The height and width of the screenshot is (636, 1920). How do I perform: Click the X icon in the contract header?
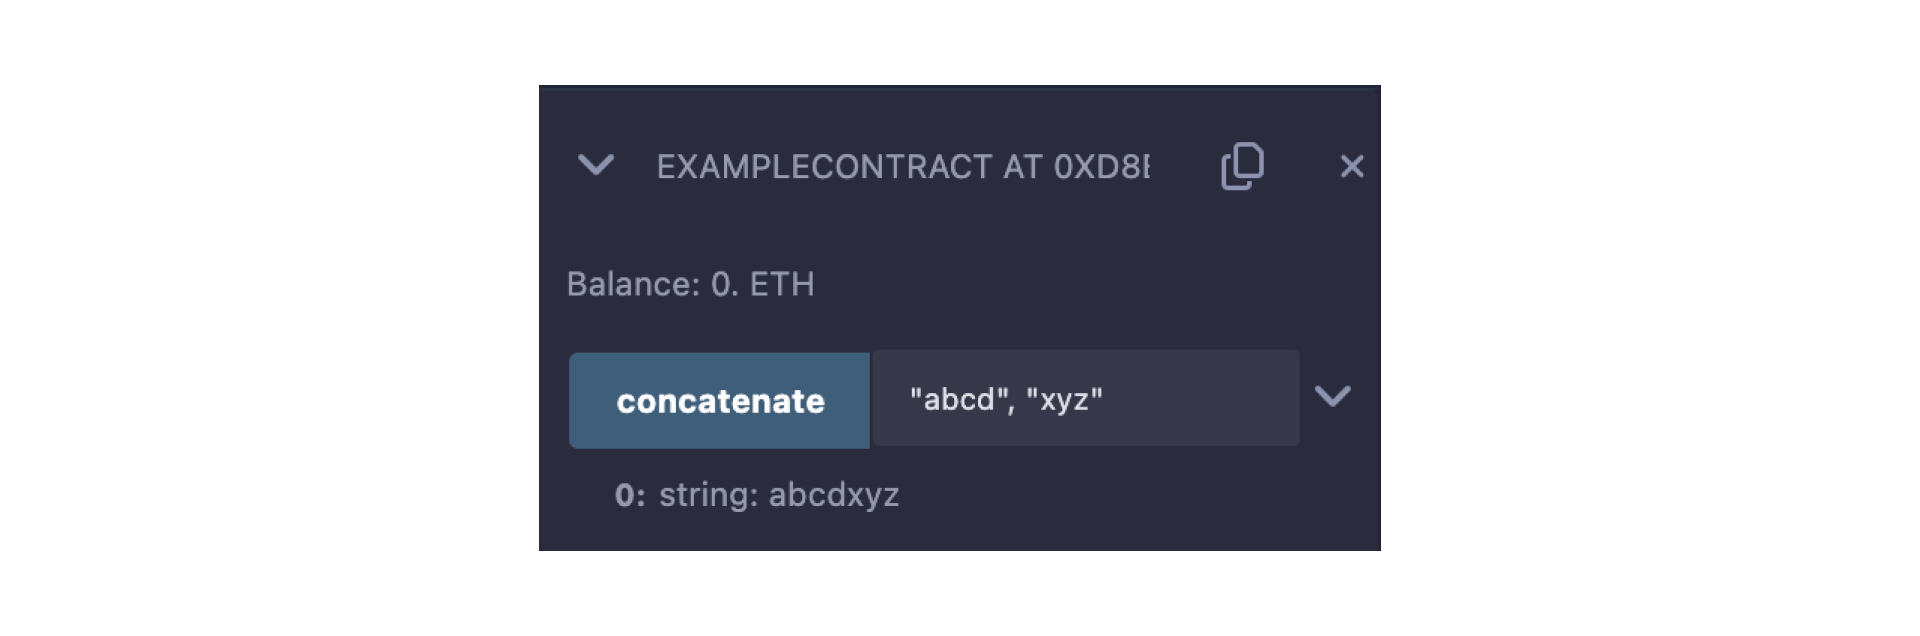[1352, 166]
